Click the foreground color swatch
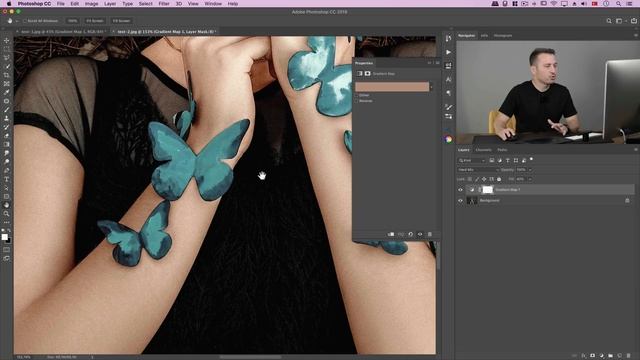The height and width of the screenshot is (360, 640). [x=4, y=237]
